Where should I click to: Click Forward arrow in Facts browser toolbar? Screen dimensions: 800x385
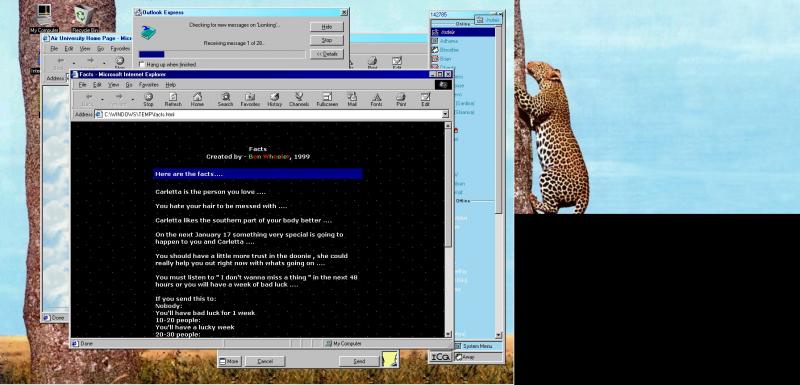click(x=118, y=99)
